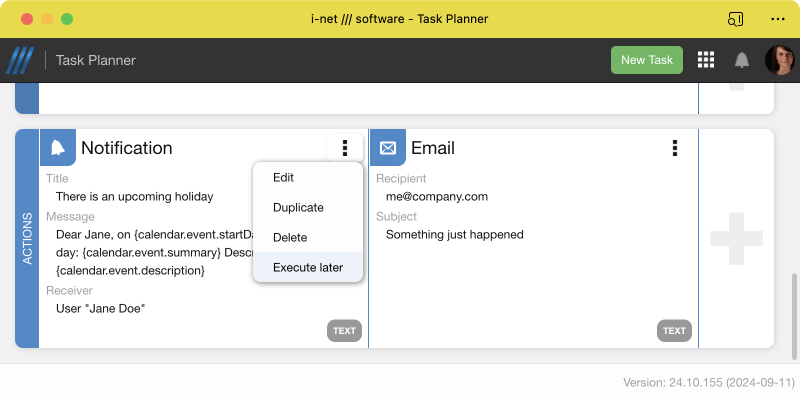The height and width of the screenshot is (400, 800).
Task: Click the Task Planner header title
Action: [x=96, y=60]
